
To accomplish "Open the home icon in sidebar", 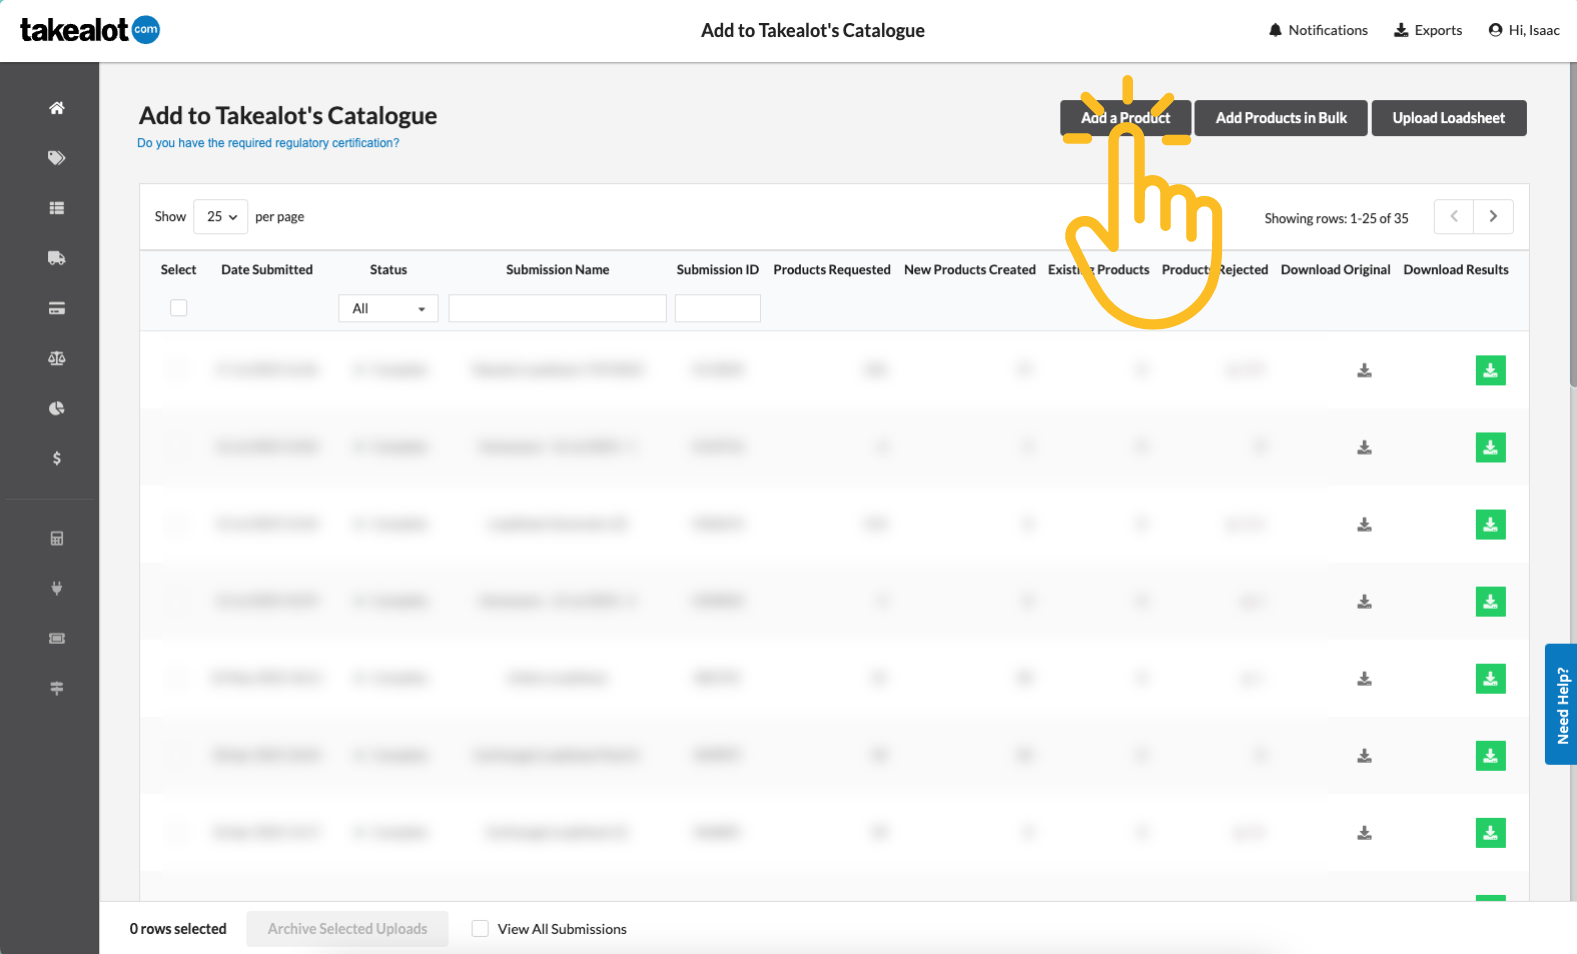I will pyautogui.click(x=57, y=108).
